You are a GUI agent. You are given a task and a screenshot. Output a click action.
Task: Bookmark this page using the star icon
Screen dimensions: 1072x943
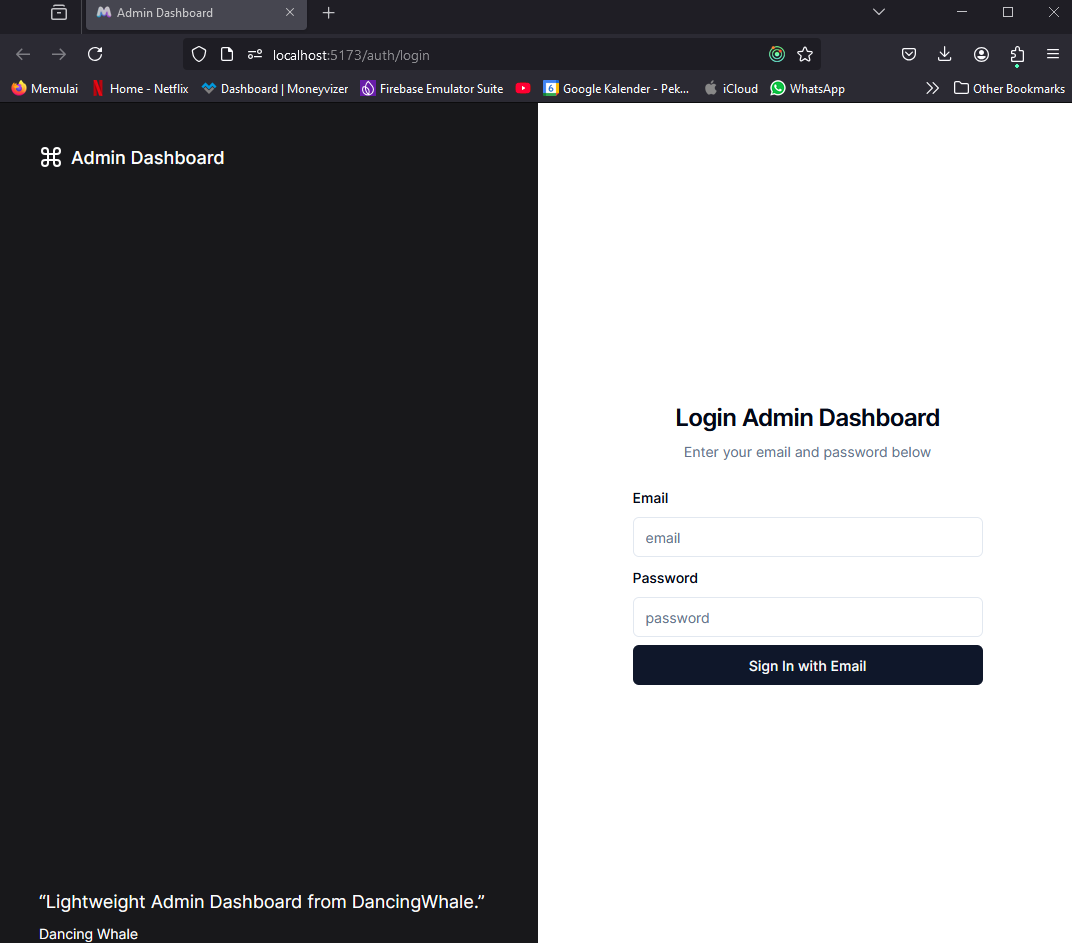[x=805, y=54]
